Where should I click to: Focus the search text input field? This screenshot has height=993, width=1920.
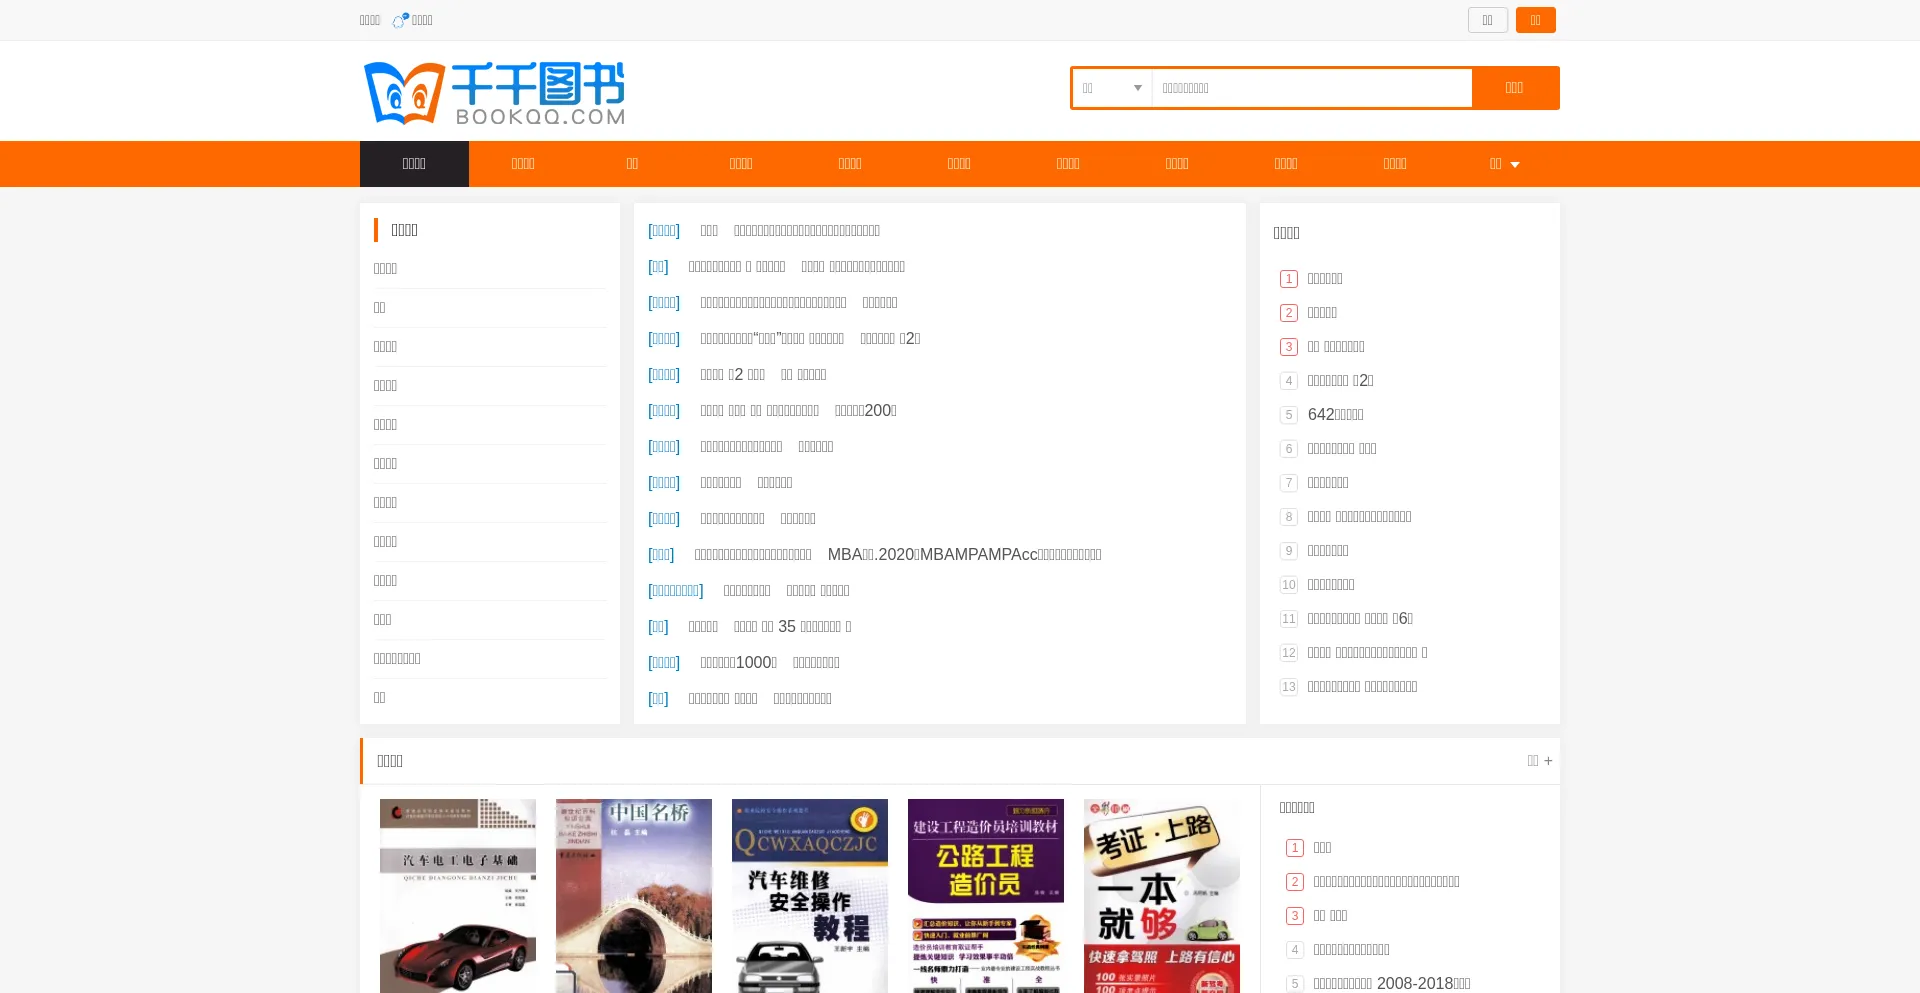click(1311, 88)
